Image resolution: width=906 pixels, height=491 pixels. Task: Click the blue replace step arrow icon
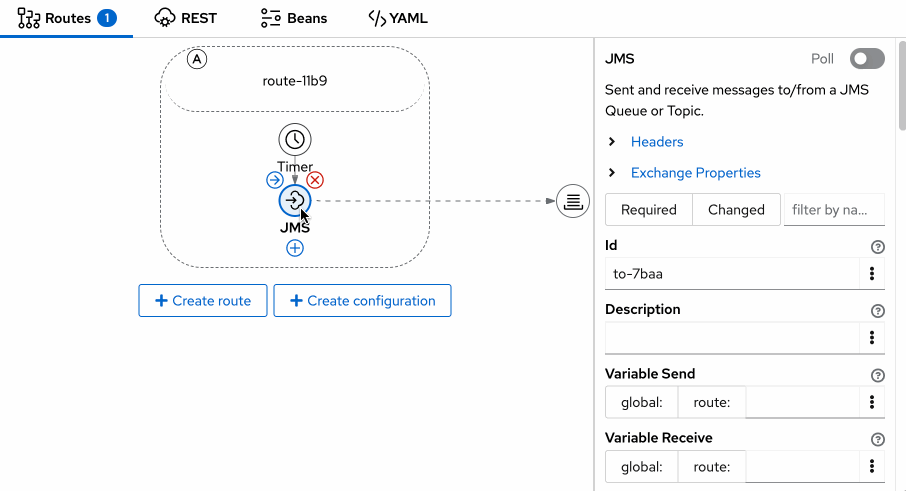[275, 180]
